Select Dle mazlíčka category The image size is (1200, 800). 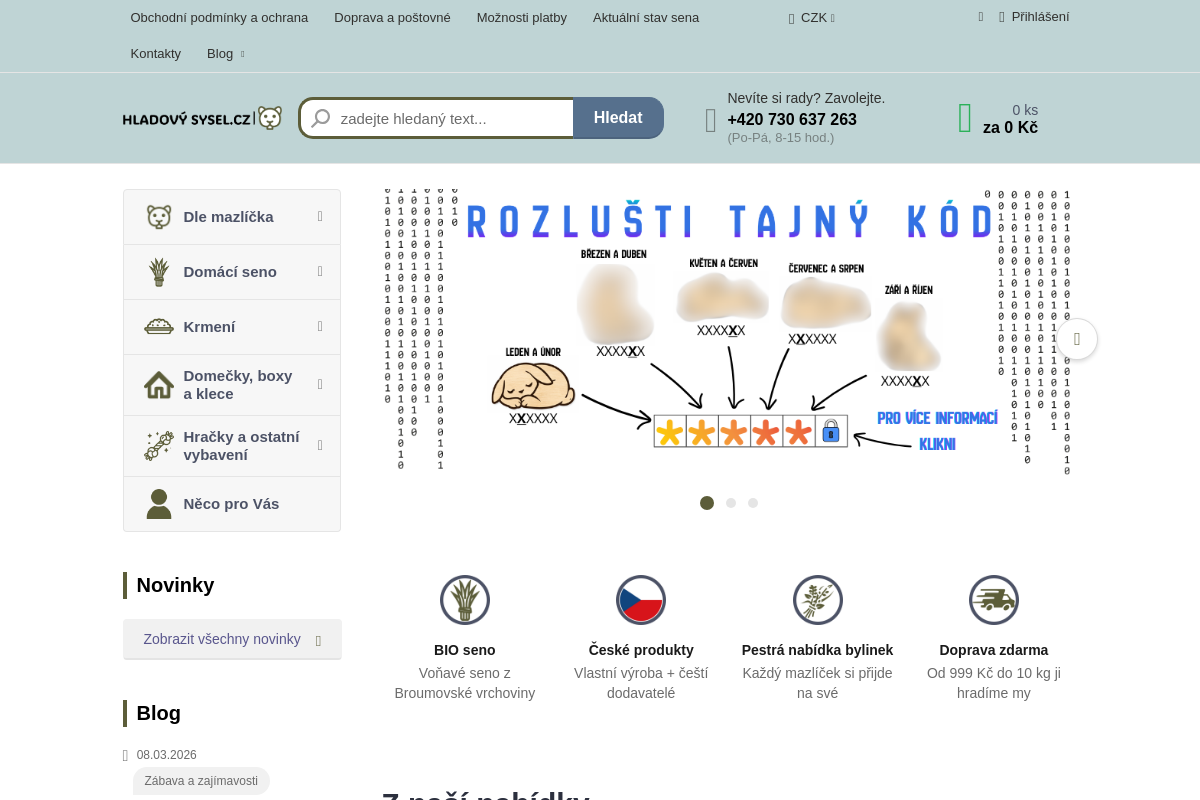point(232,217)
